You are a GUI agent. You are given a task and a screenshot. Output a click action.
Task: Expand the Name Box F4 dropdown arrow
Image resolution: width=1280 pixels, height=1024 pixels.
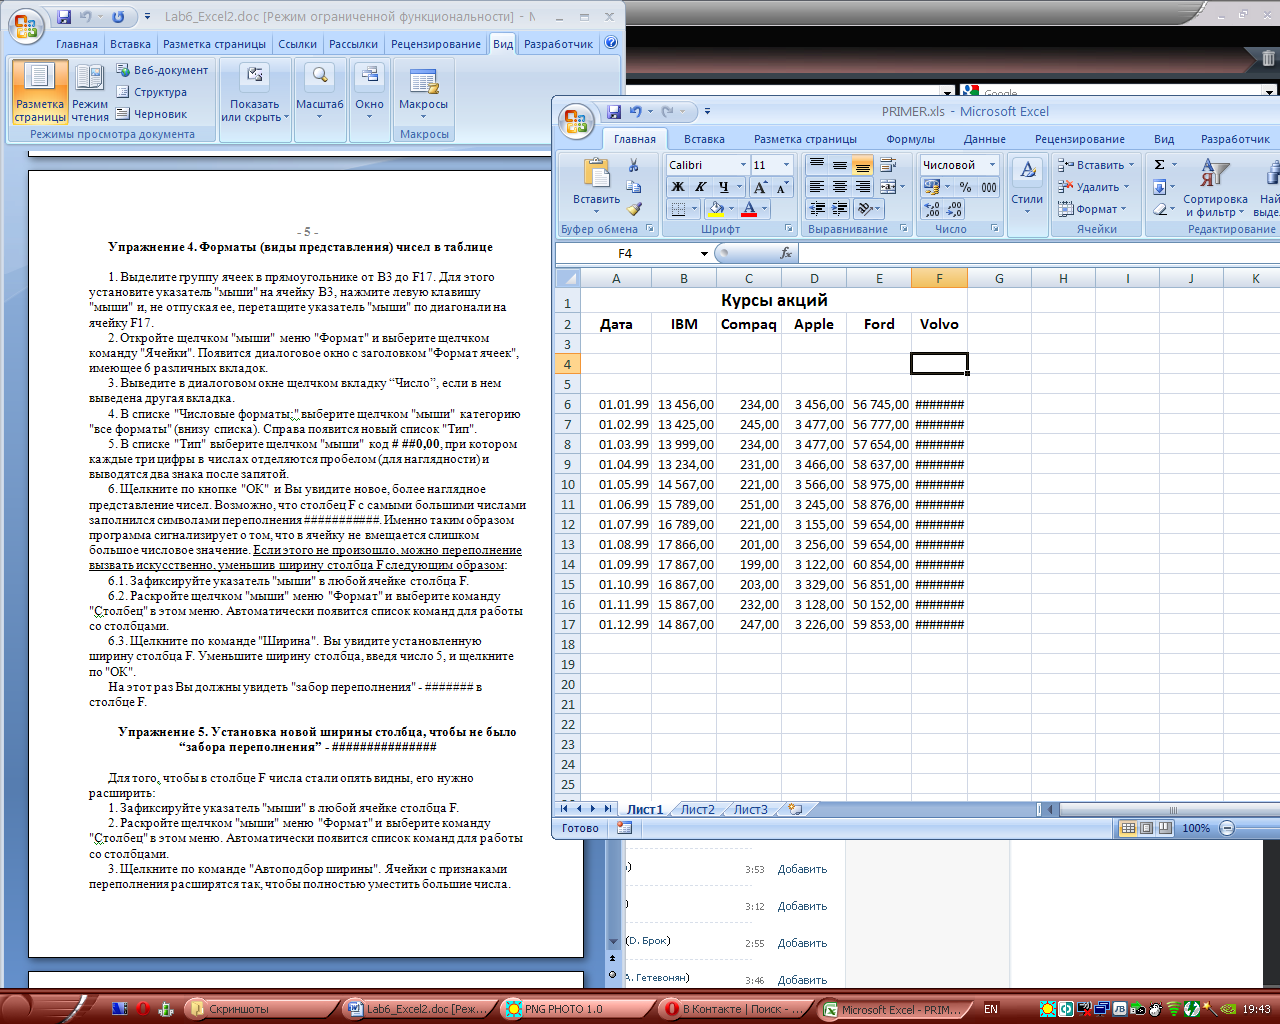(x=704, y=253)
